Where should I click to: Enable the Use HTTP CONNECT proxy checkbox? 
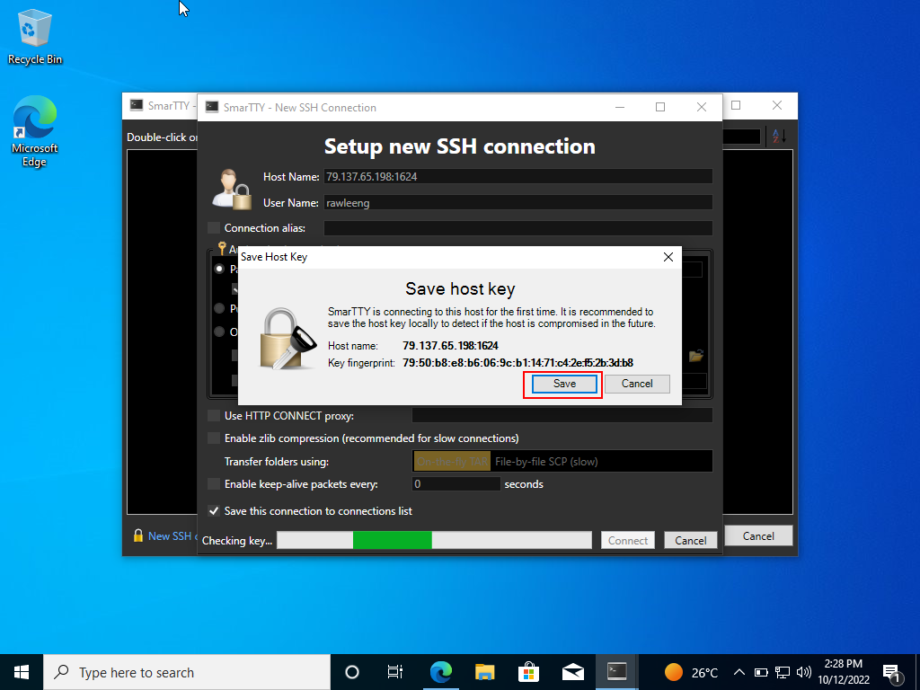click(x=213, y=416)
